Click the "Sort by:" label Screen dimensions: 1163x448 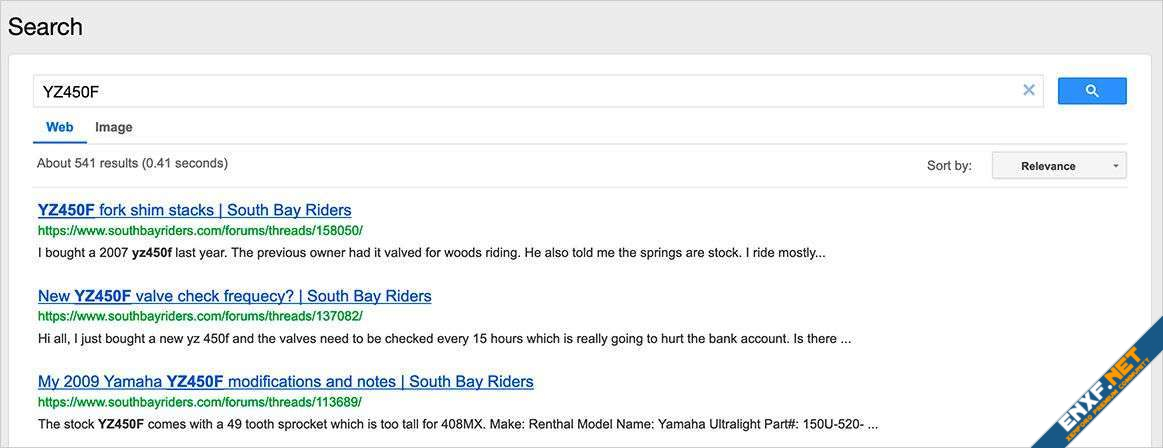point(949,166)
